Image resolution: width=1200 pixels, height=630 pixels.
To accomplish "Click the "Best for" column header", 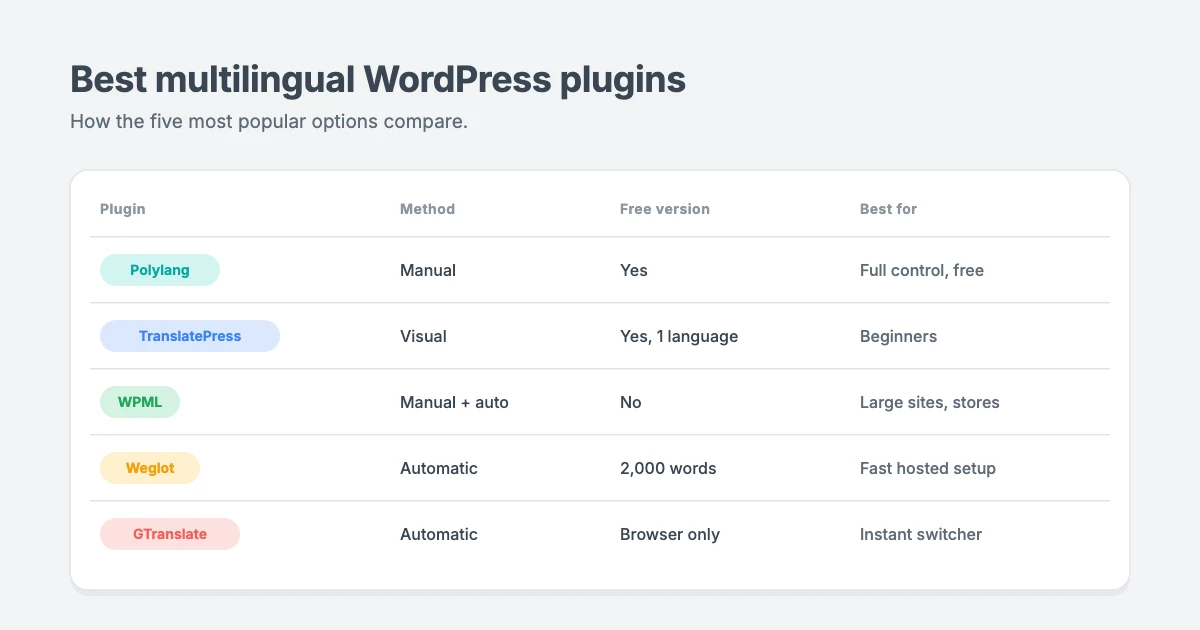I will [x=888, y=209].
